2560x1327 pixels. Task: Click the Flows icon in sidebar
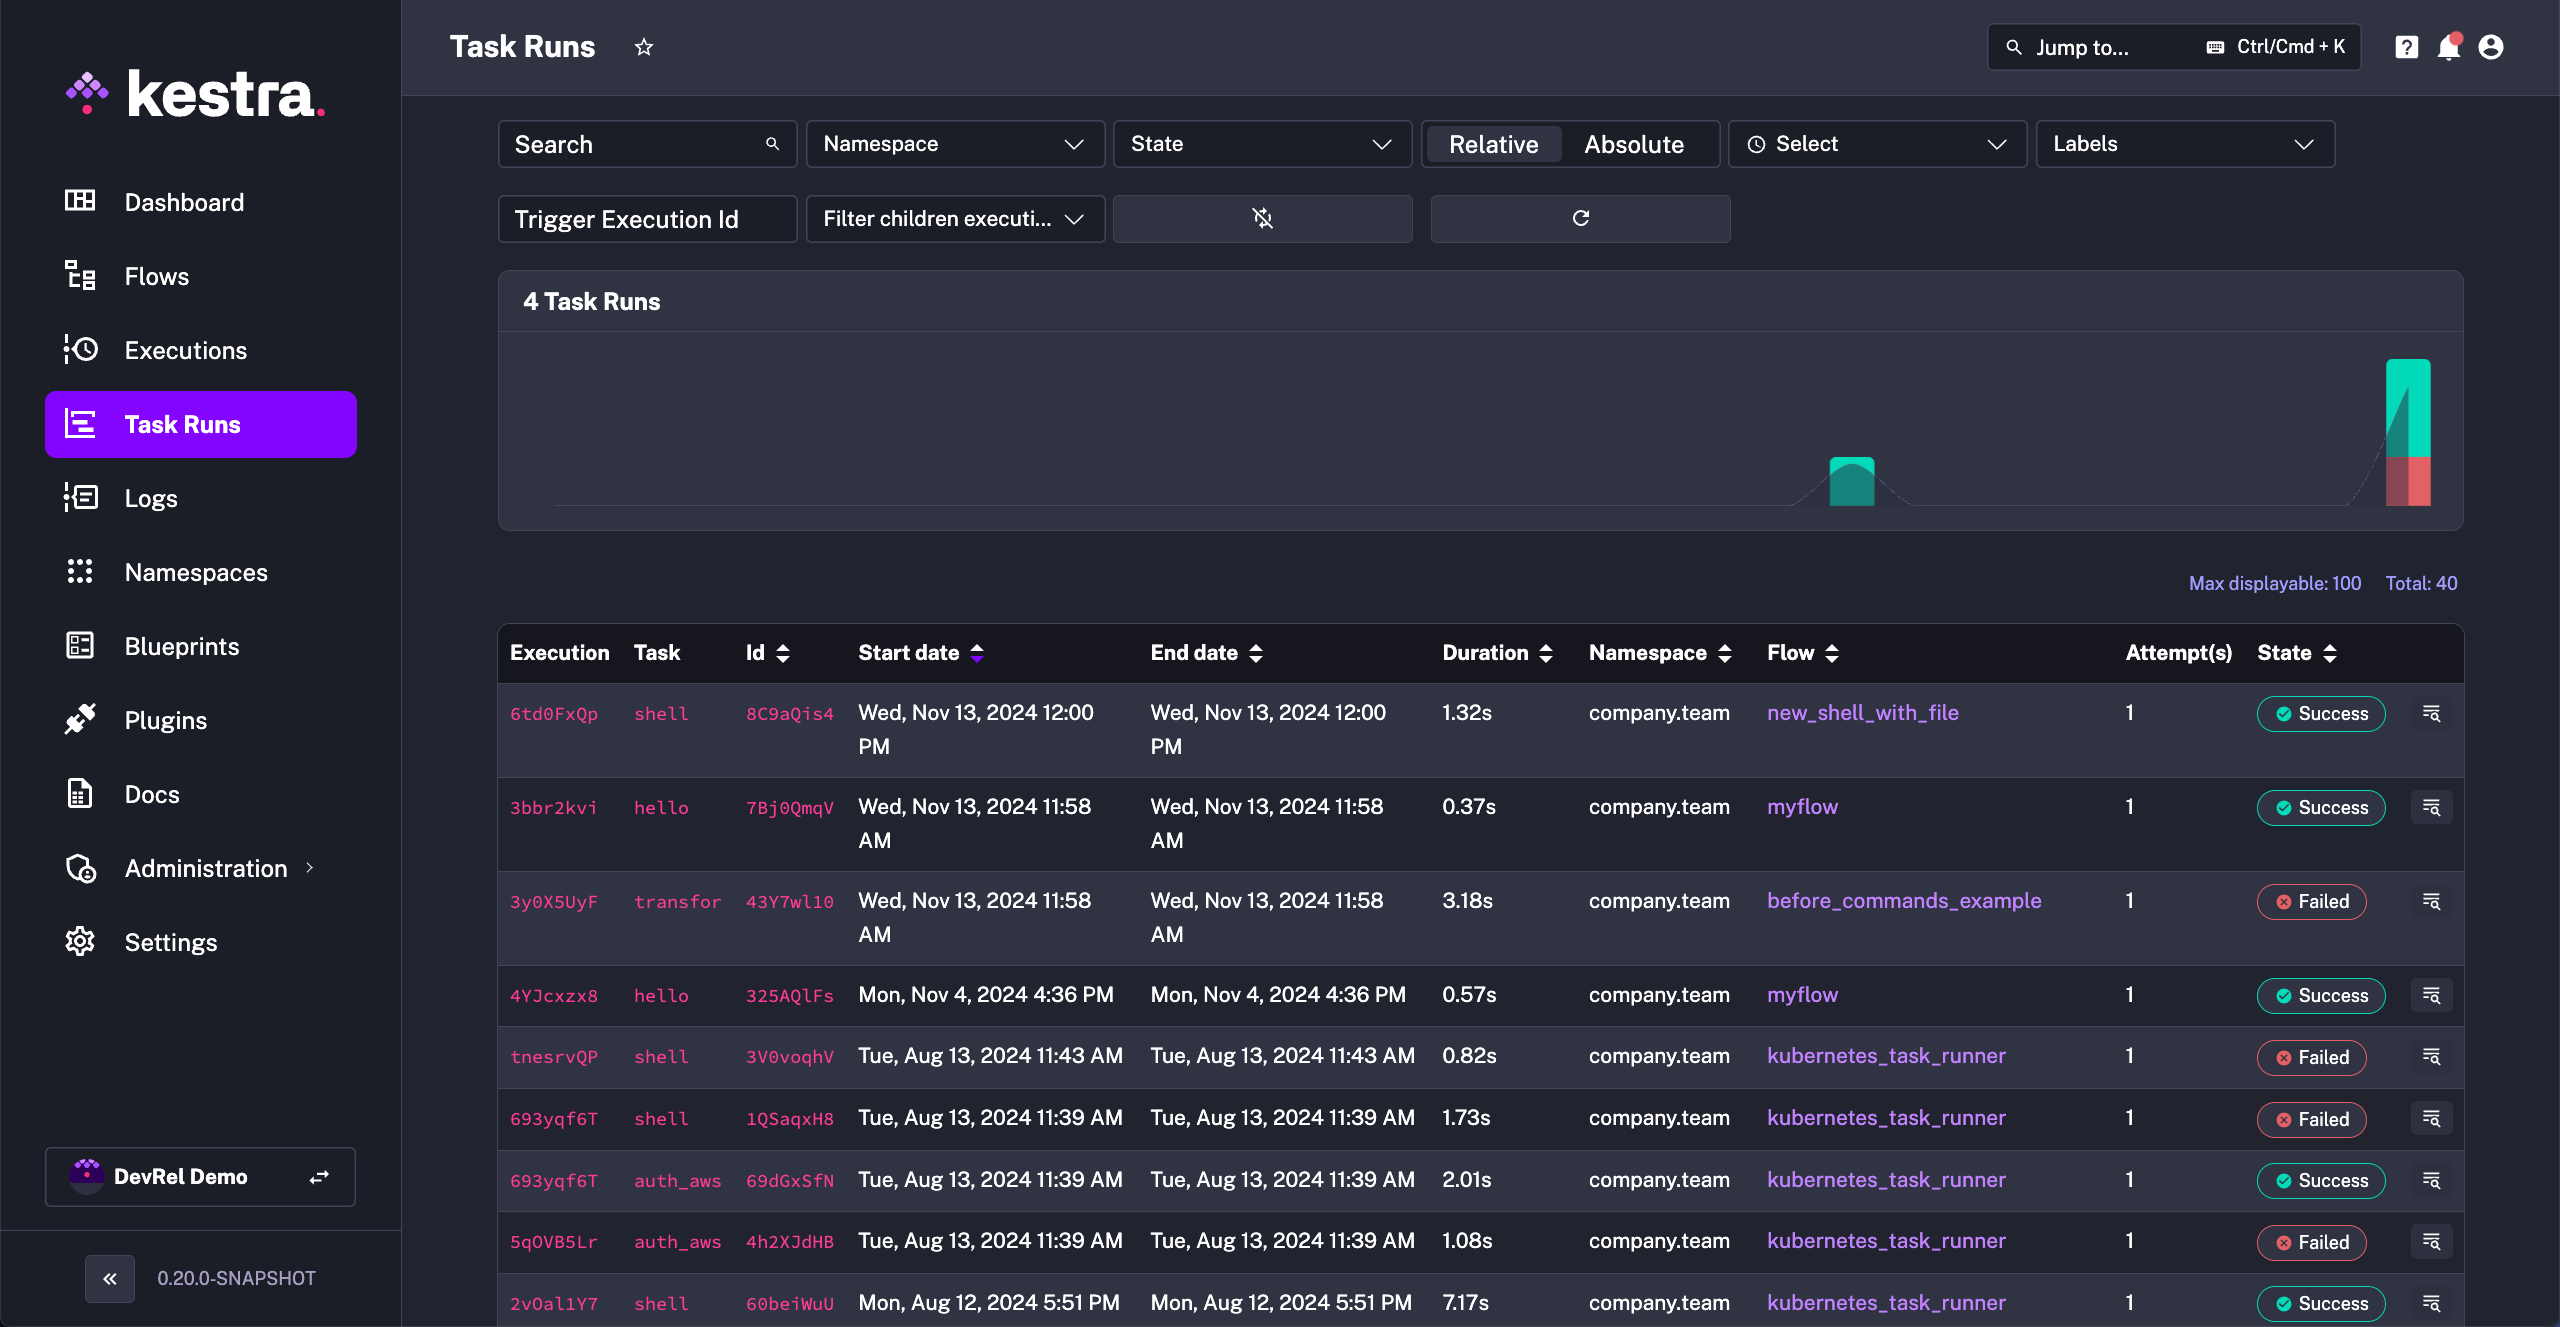pos(80,276)
